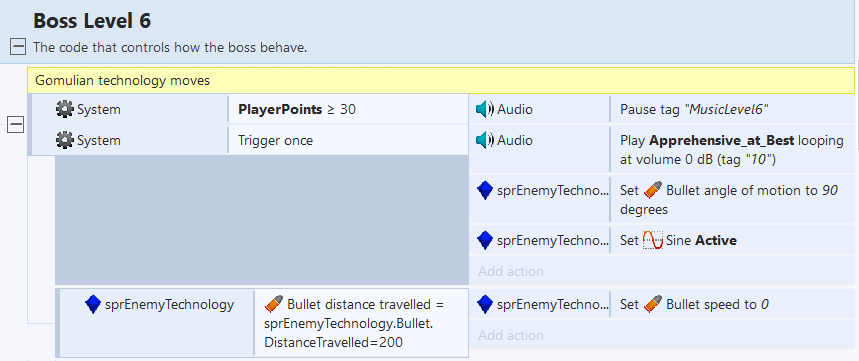The image size is (859, 361).
Task: Select the Gomulian technology moves comment
Action: [441, 81]
